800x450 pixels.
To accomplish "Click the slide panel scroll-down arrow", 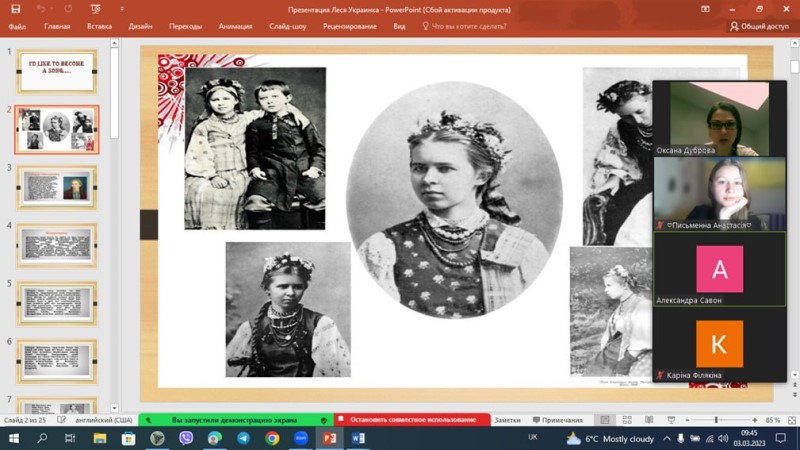I will point(114,408).
